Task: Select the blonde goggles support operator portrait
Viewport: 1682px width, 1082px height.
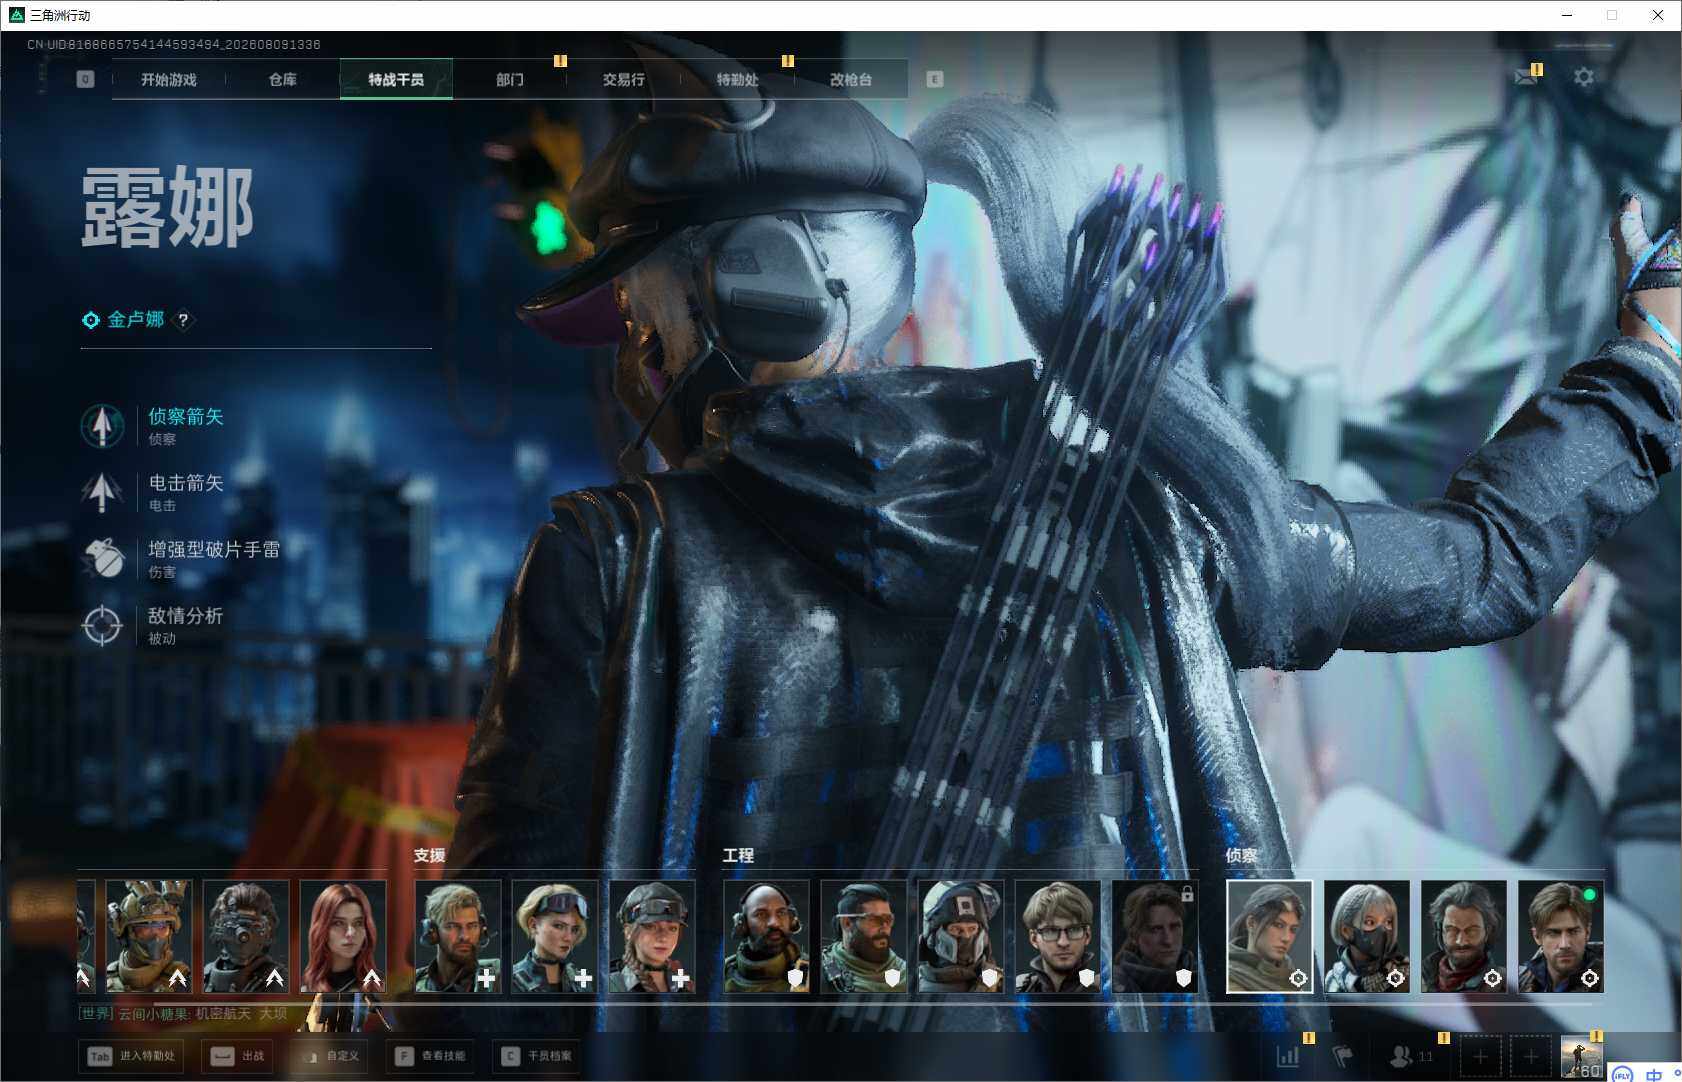Action: [555, 936]
